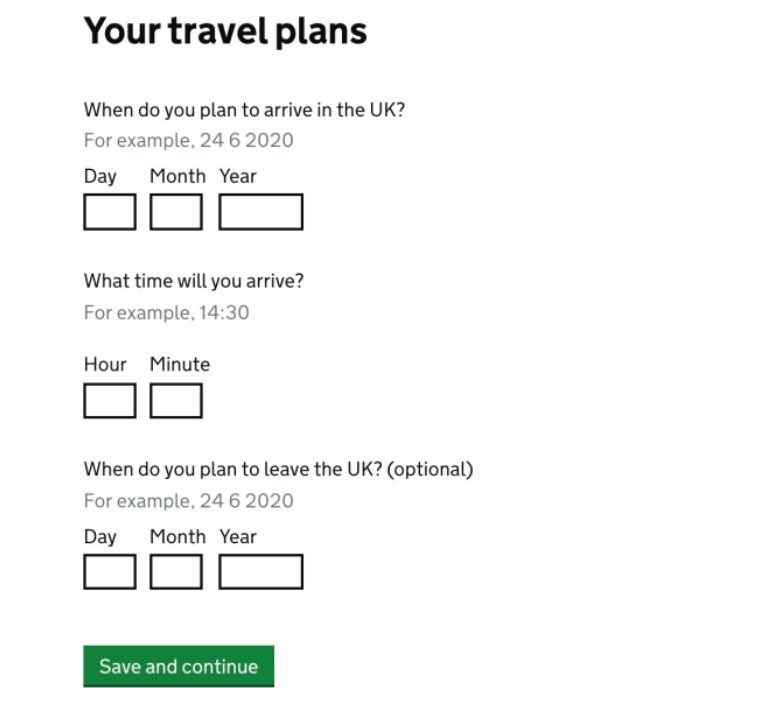
Task: Select the leave date Month input box
Action: point(176,572)
